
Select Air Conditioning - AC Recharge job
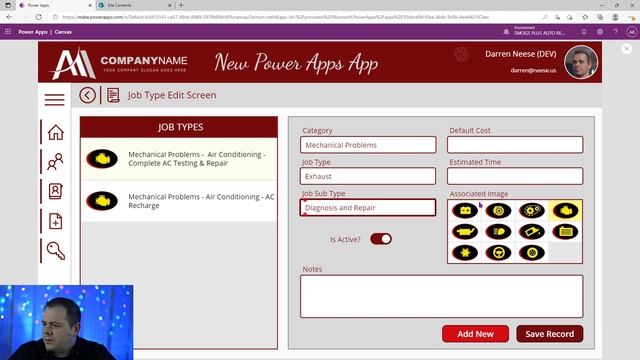179,201
